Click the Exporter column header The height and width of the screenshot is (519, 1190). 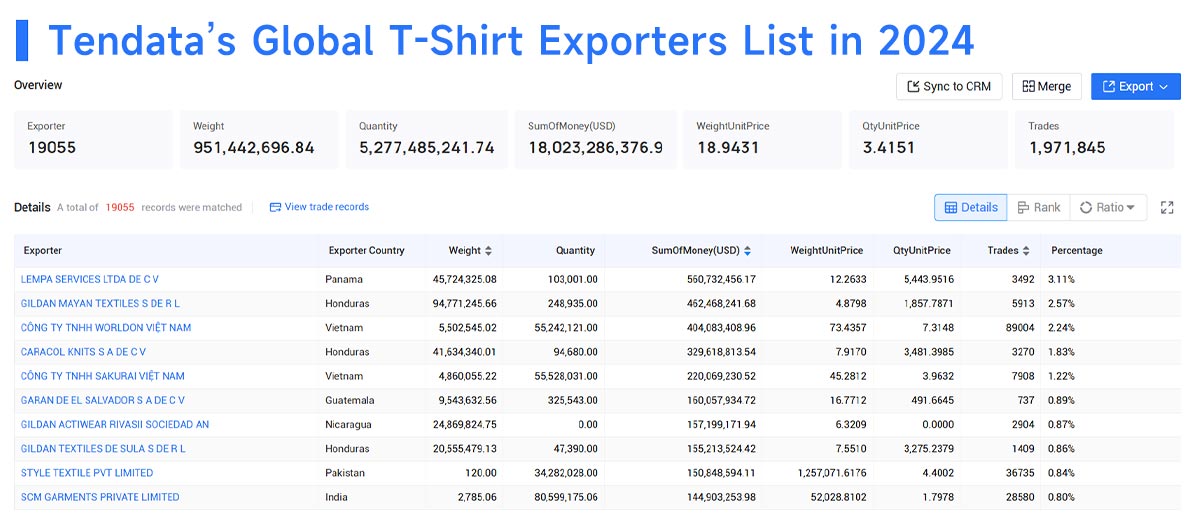42,250
